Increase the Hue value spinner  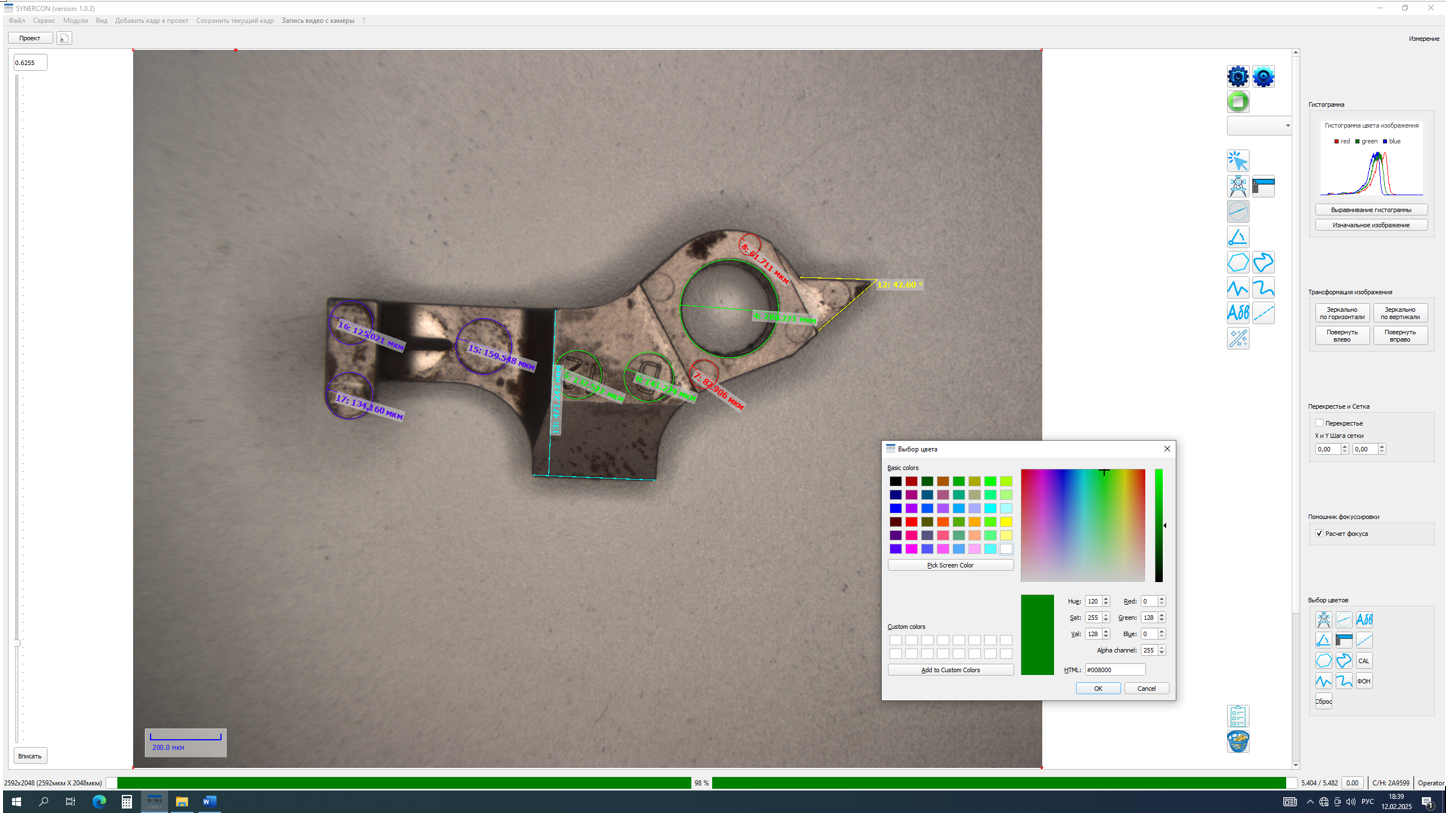(x=1106, y=599)
